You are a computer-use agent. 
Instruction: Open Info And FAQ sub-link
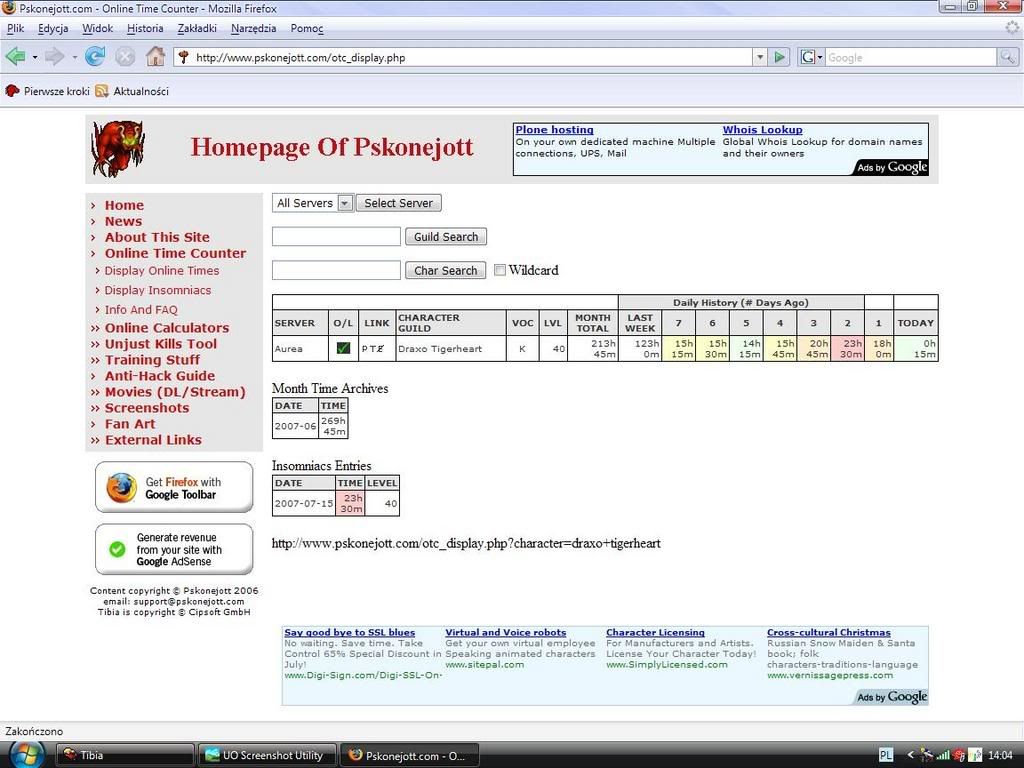click(x=141, y=310)
